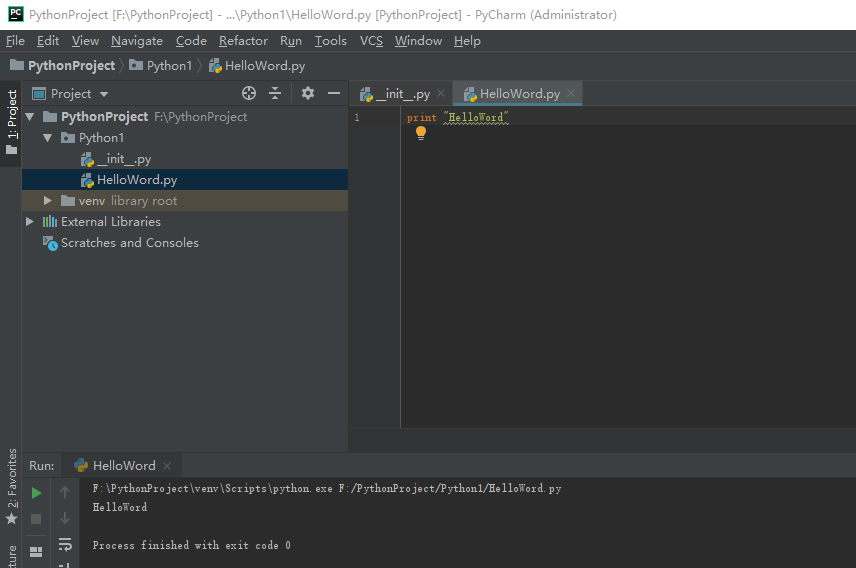
Task: Click the "HelloWord" string in the editor
Action: pos(476,117)
